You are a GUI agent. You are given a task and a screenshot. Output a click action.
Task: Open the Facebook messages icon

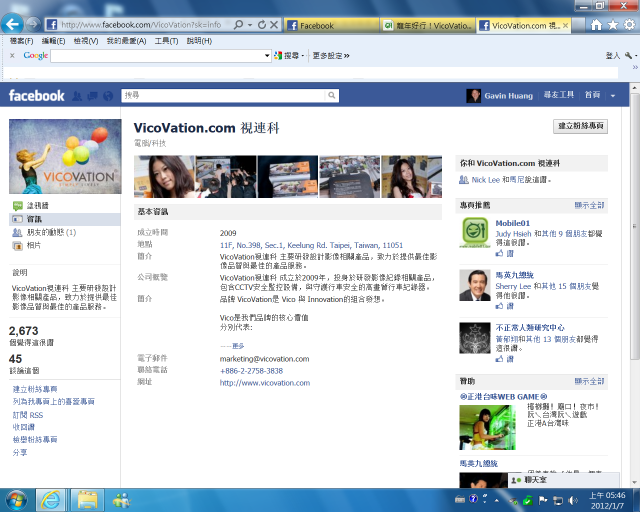coord(93,96)
